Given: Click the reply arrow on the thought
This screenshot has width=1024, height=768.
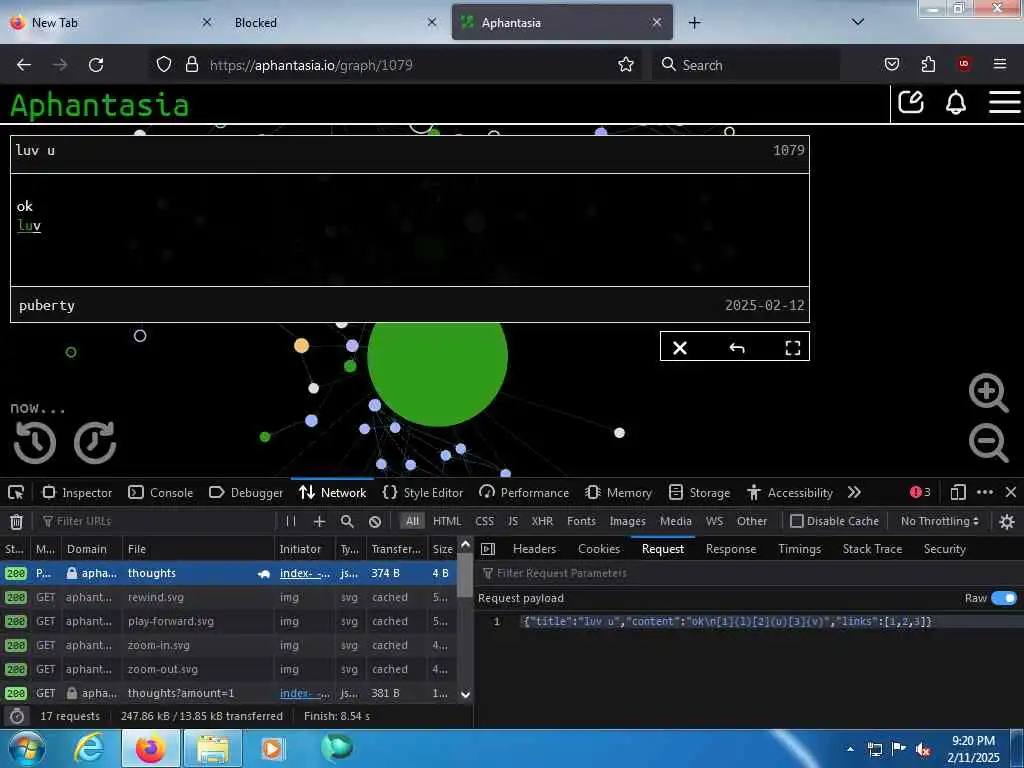Looking at the screenshot, I should (x=737, y=347).
